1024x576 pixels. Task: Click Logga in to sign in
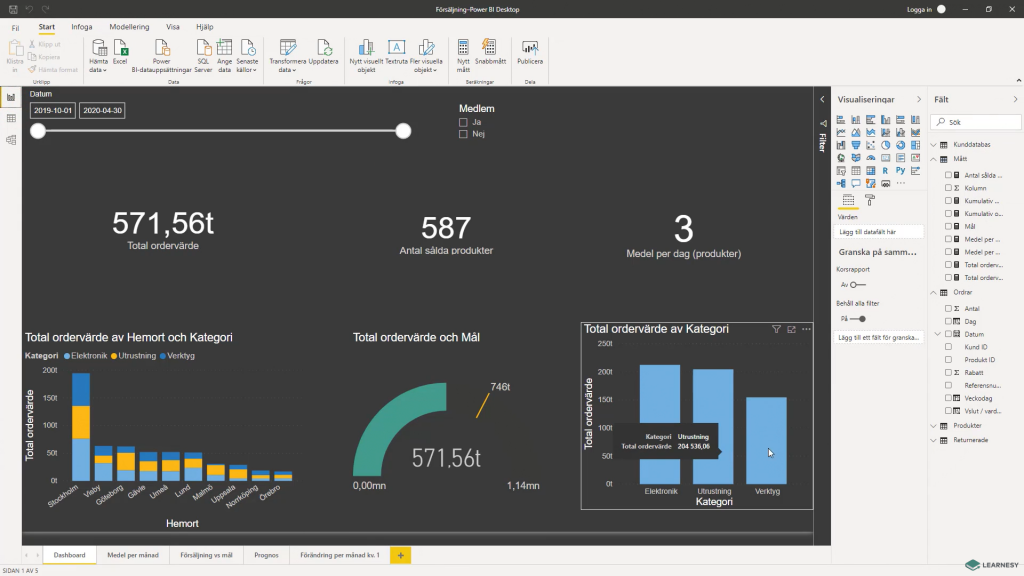(x=919, y=9)
